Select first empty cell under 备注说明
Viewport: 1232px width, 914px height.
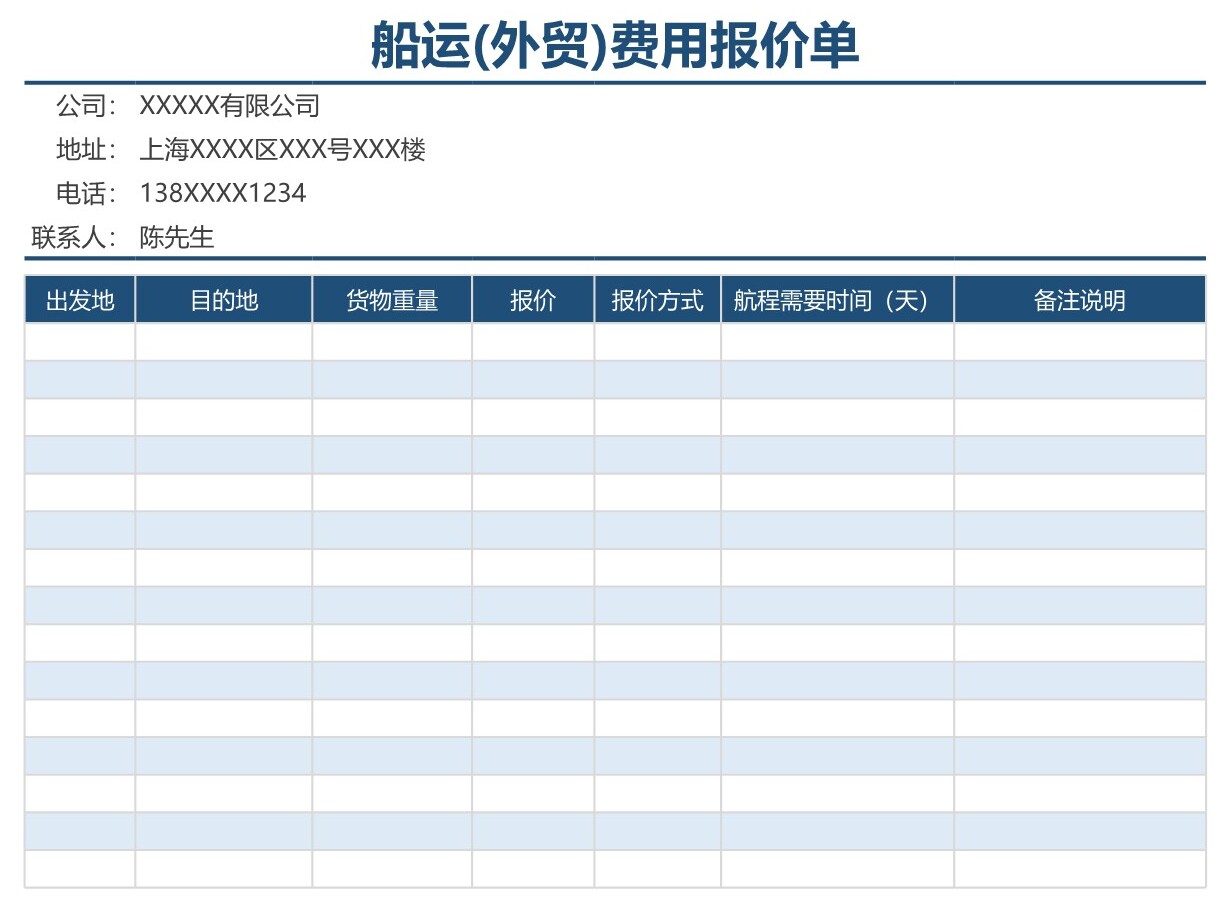tap(1079, 342)
